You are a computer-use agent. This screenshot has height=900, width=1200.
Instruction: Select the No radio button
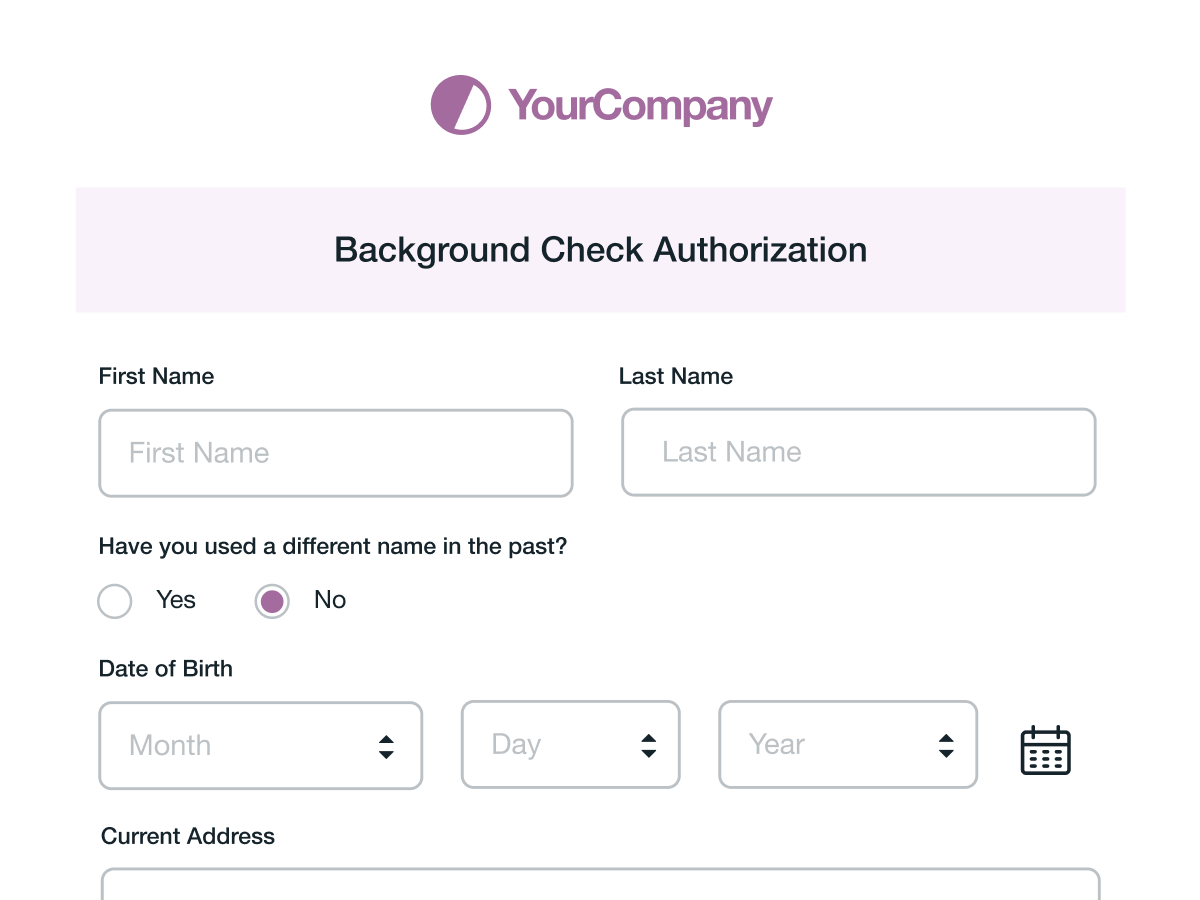click(x=272, y=600)
